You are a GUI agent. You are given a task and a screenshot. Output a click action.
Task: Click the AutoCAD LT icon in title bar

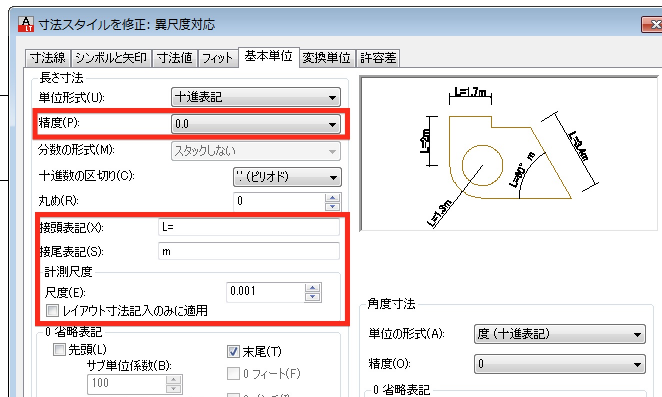[x=26, y=24]
